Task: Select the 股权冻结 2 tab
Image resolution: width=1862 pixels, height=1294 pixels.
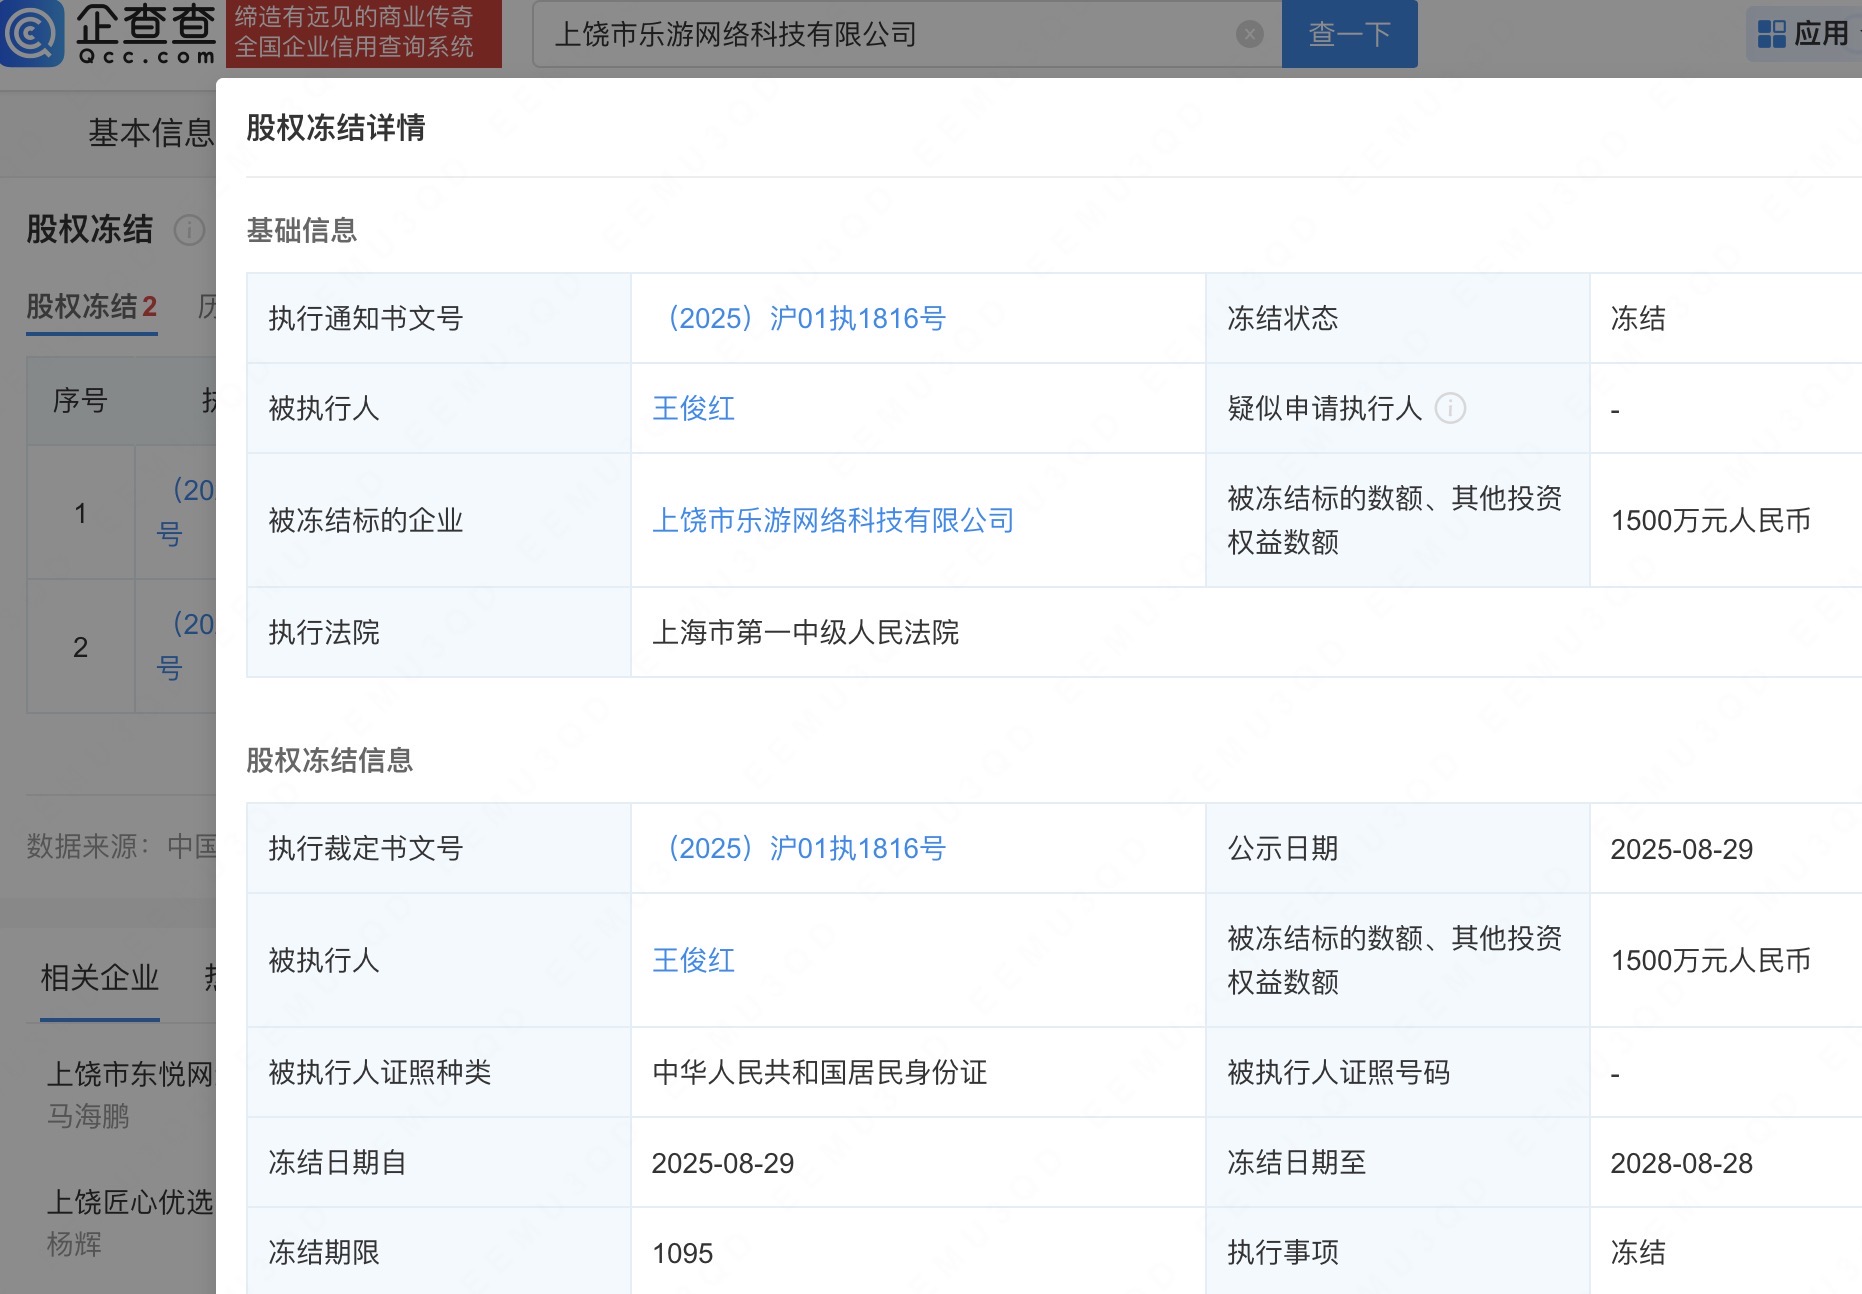Action: (92, 307)
